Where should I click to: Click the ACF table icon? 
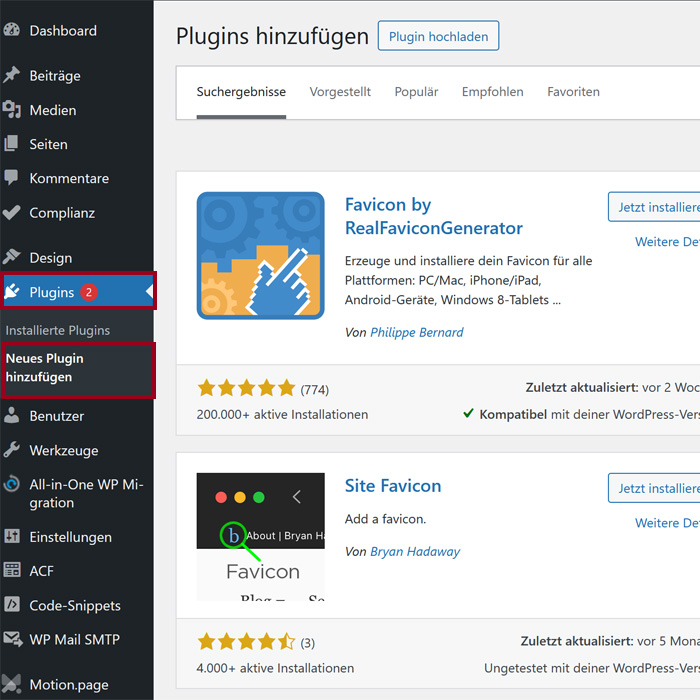click(12, 570)
